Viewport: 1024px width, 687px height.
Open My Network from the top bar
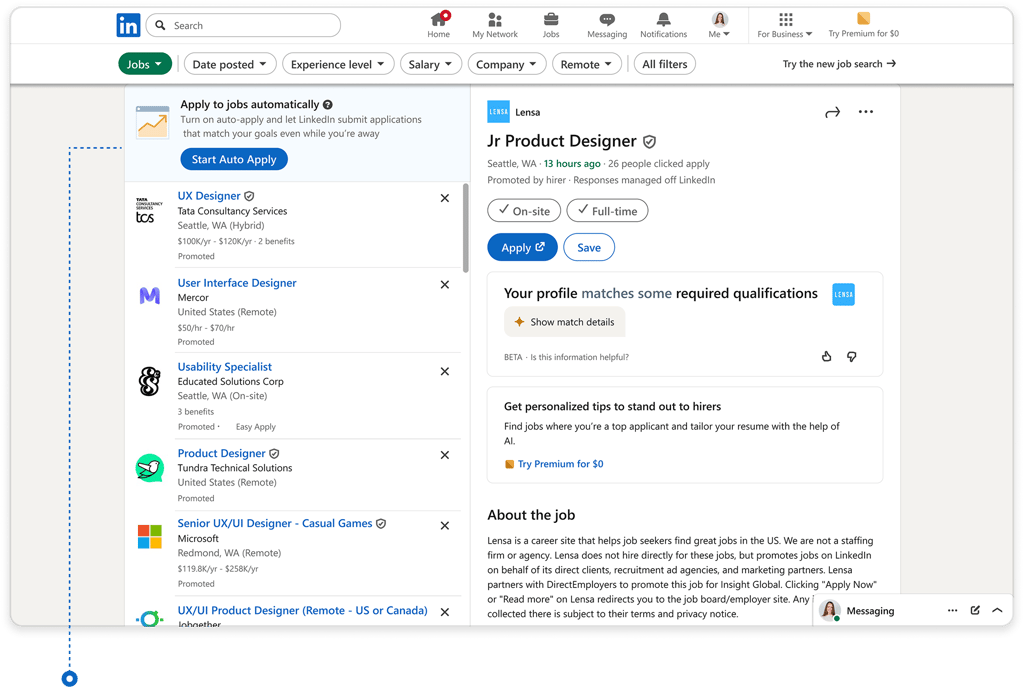click(x=495, y=25)
